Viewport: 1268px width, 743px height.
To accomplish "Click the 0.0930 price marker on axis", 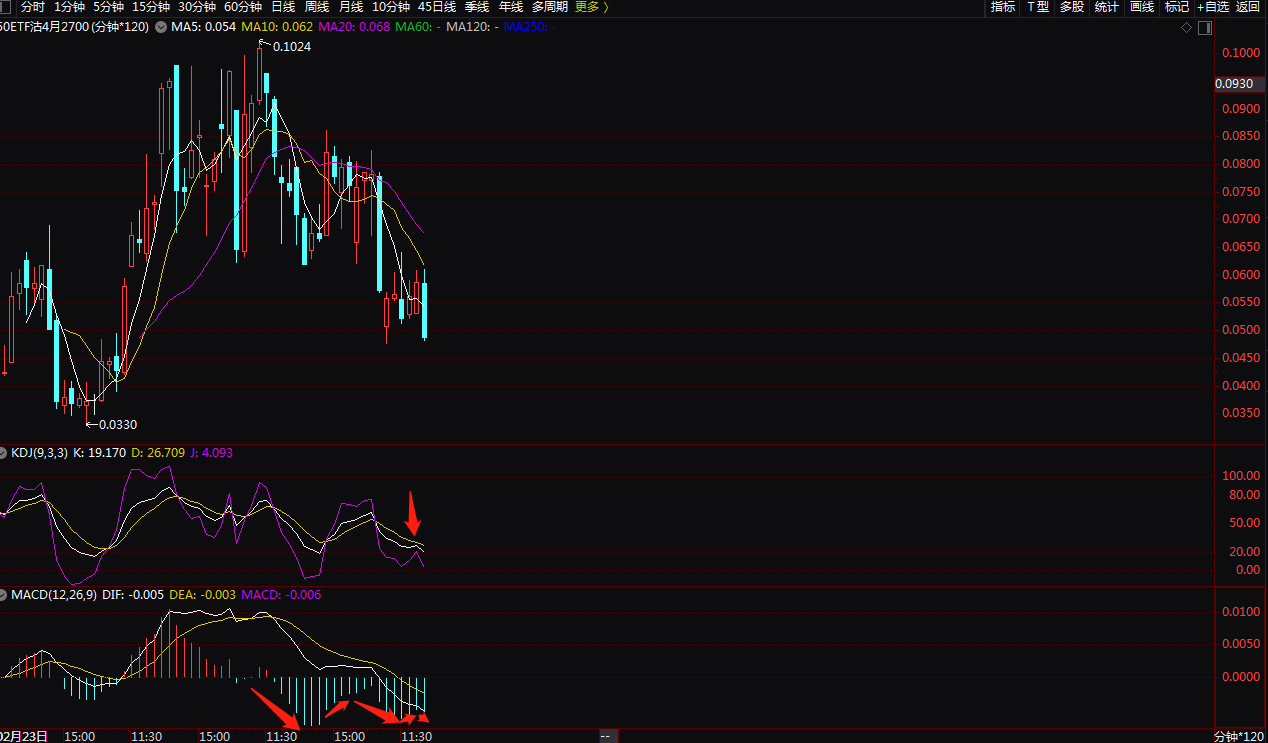I will coord(1236,84).
